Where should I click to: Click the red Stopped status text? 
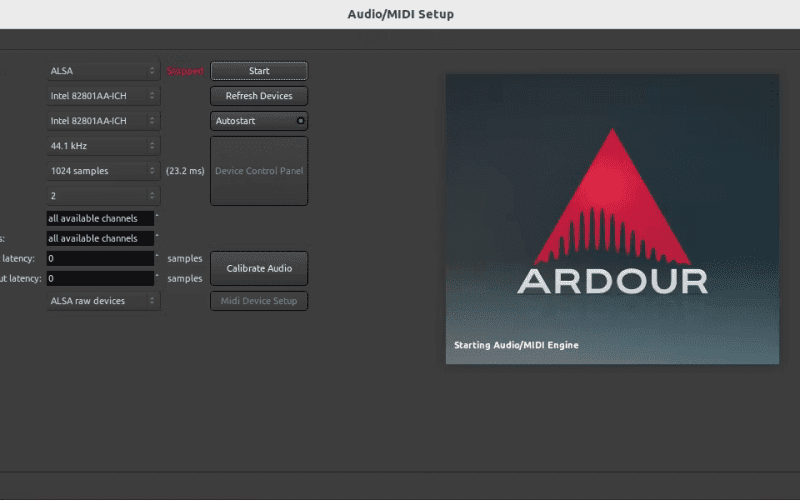(185, 71)
